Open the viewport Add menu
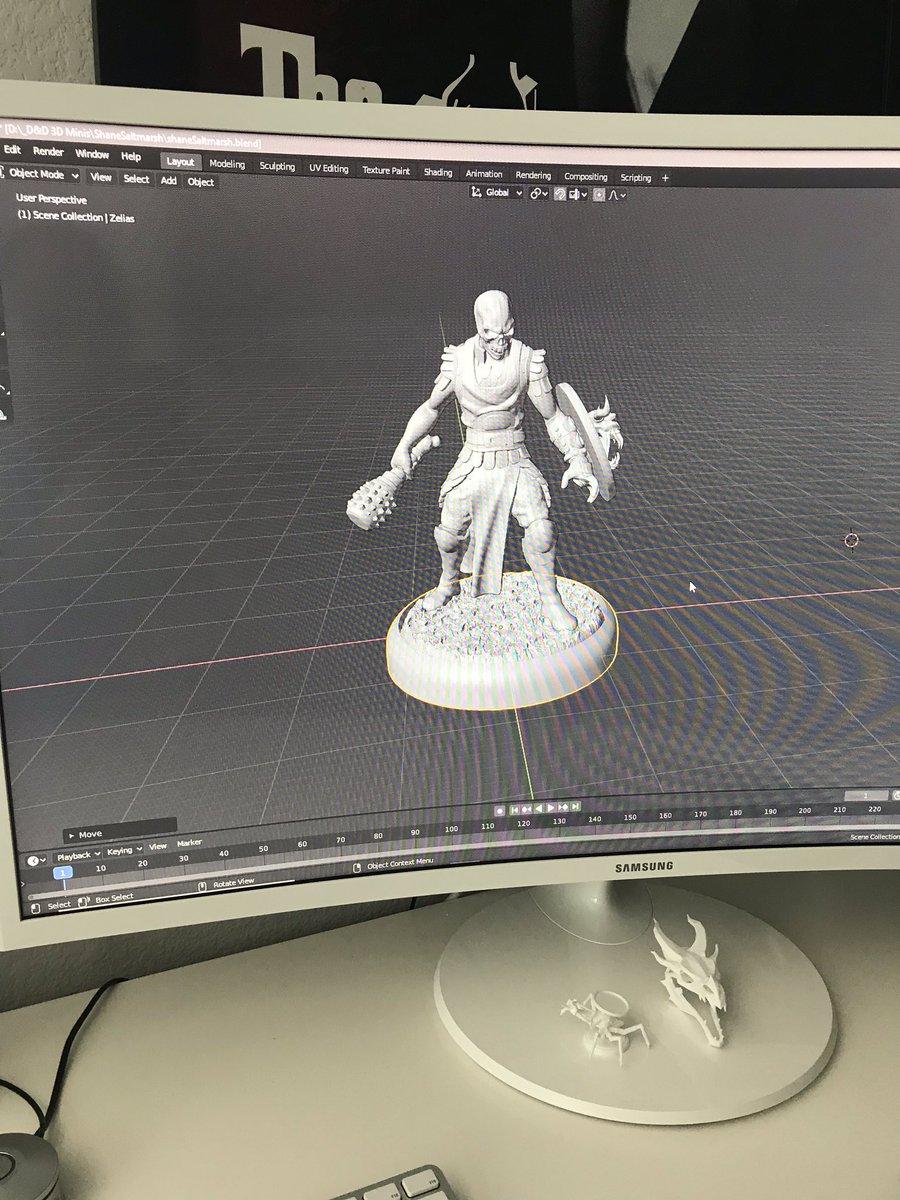Screen dimensions: 900x1200 click(168, 181)
